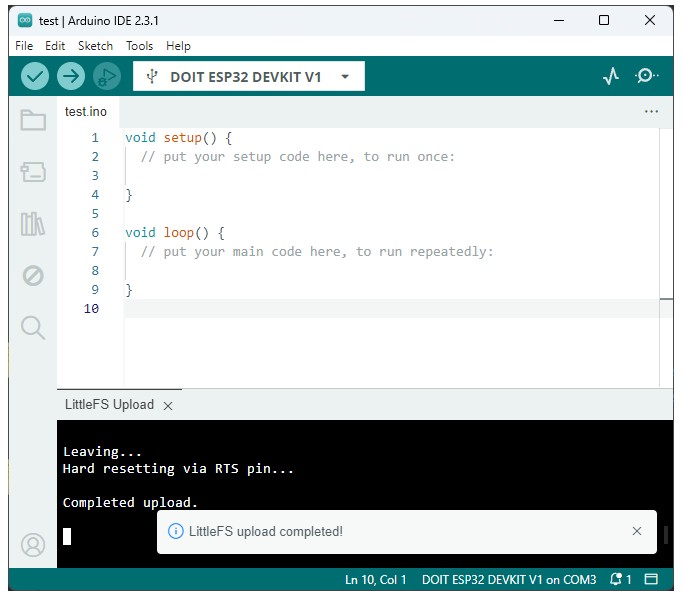The width and height of the screenshot is (684, 601).
Task: Open the Search sidebar panel
Action: (33, 328)
